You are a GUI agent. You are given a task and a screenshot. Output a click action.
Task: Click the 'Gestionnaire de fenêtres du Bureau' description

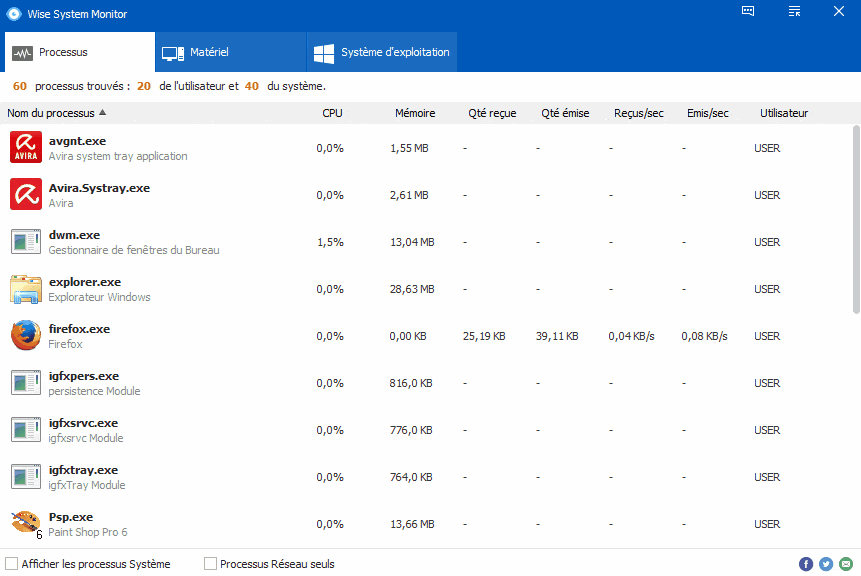pos(134,250)
